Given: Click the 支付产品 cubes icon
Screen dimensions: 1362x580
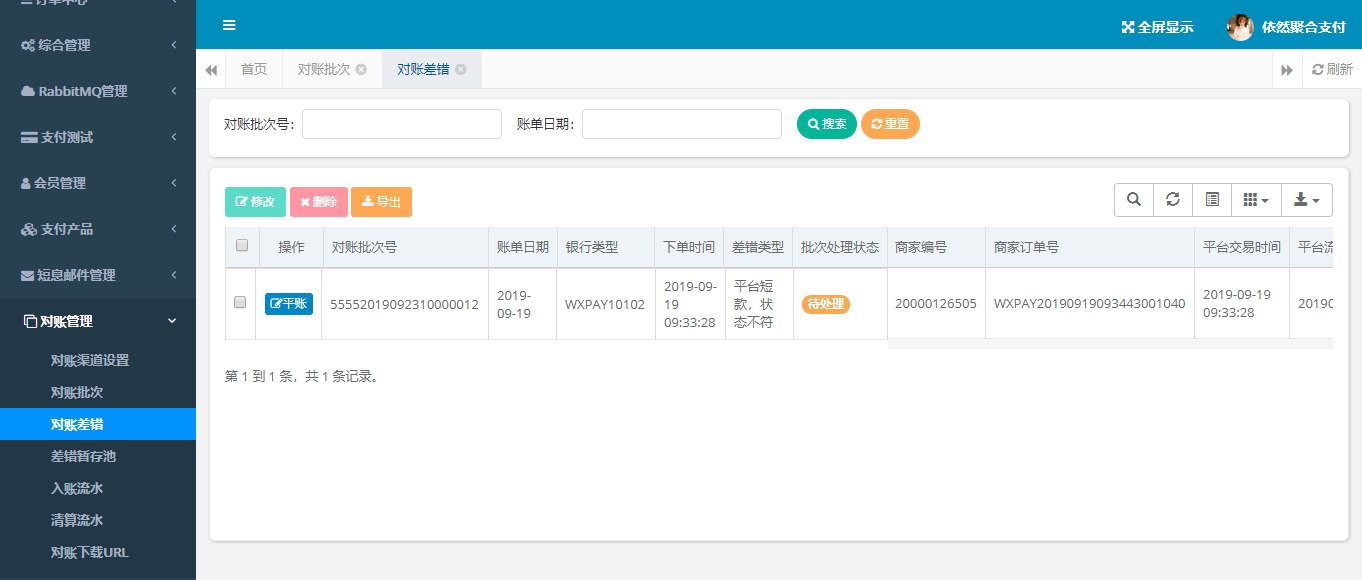Looking at the screenshot, I should click(x=29, y=229).
